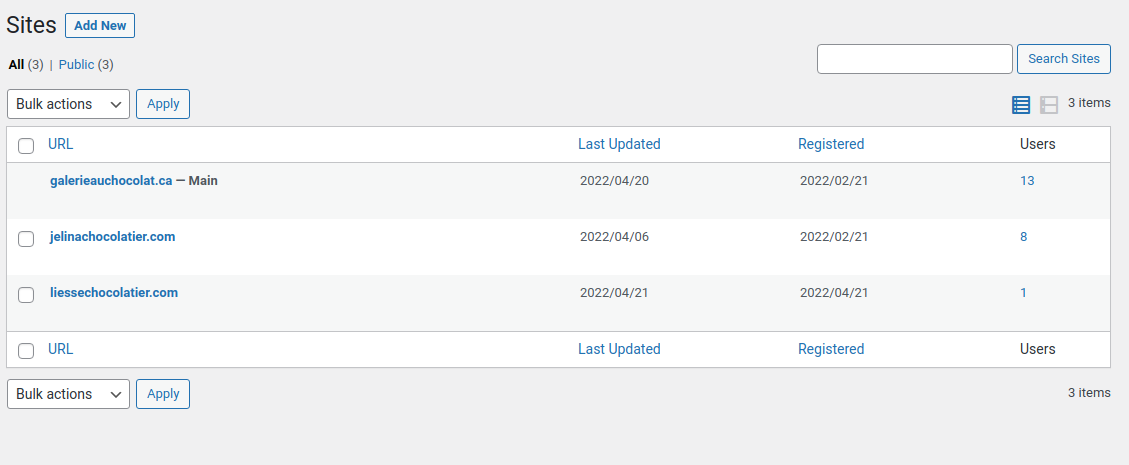
Task: Show the Public sites filter
Action: [x=76, y=65]
